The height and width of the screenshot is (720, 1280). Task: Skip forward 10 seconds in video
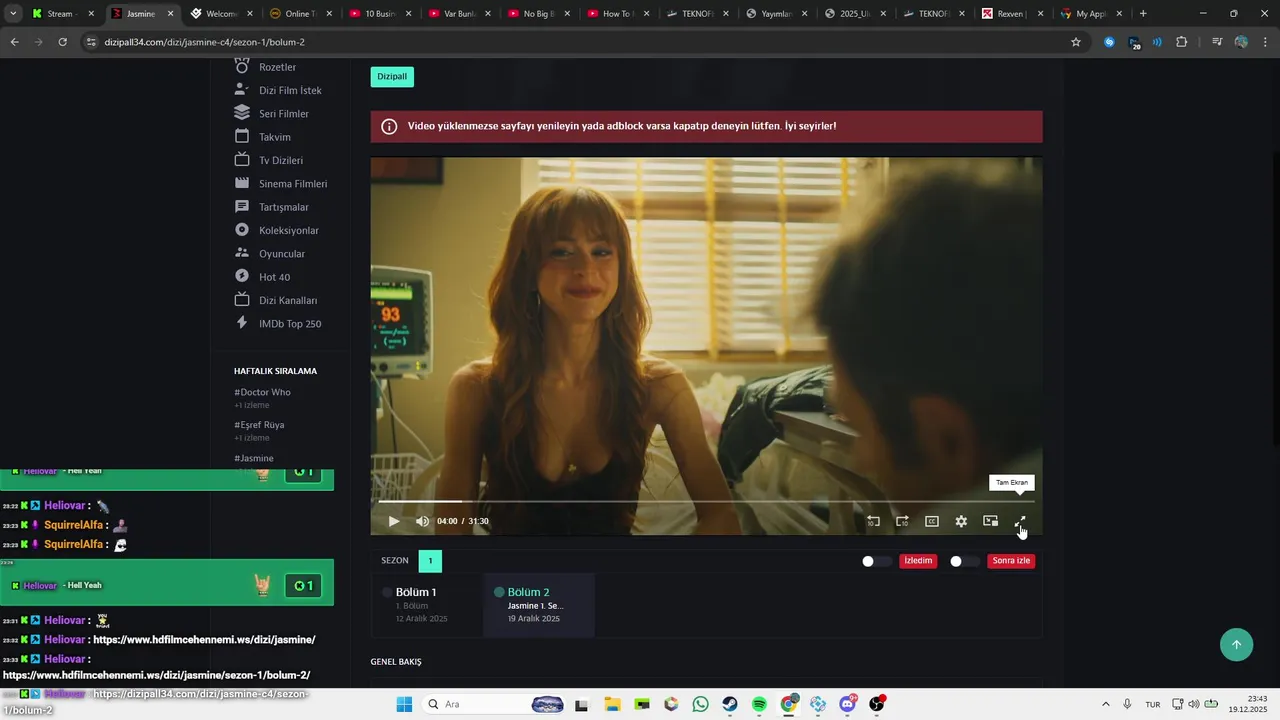tap(902, 521)
